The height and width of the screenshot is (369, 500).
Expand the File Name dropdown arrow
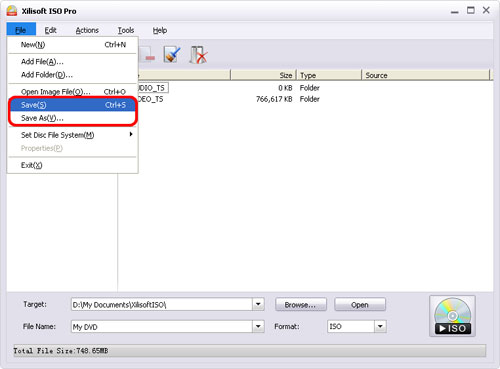point(258,326)
